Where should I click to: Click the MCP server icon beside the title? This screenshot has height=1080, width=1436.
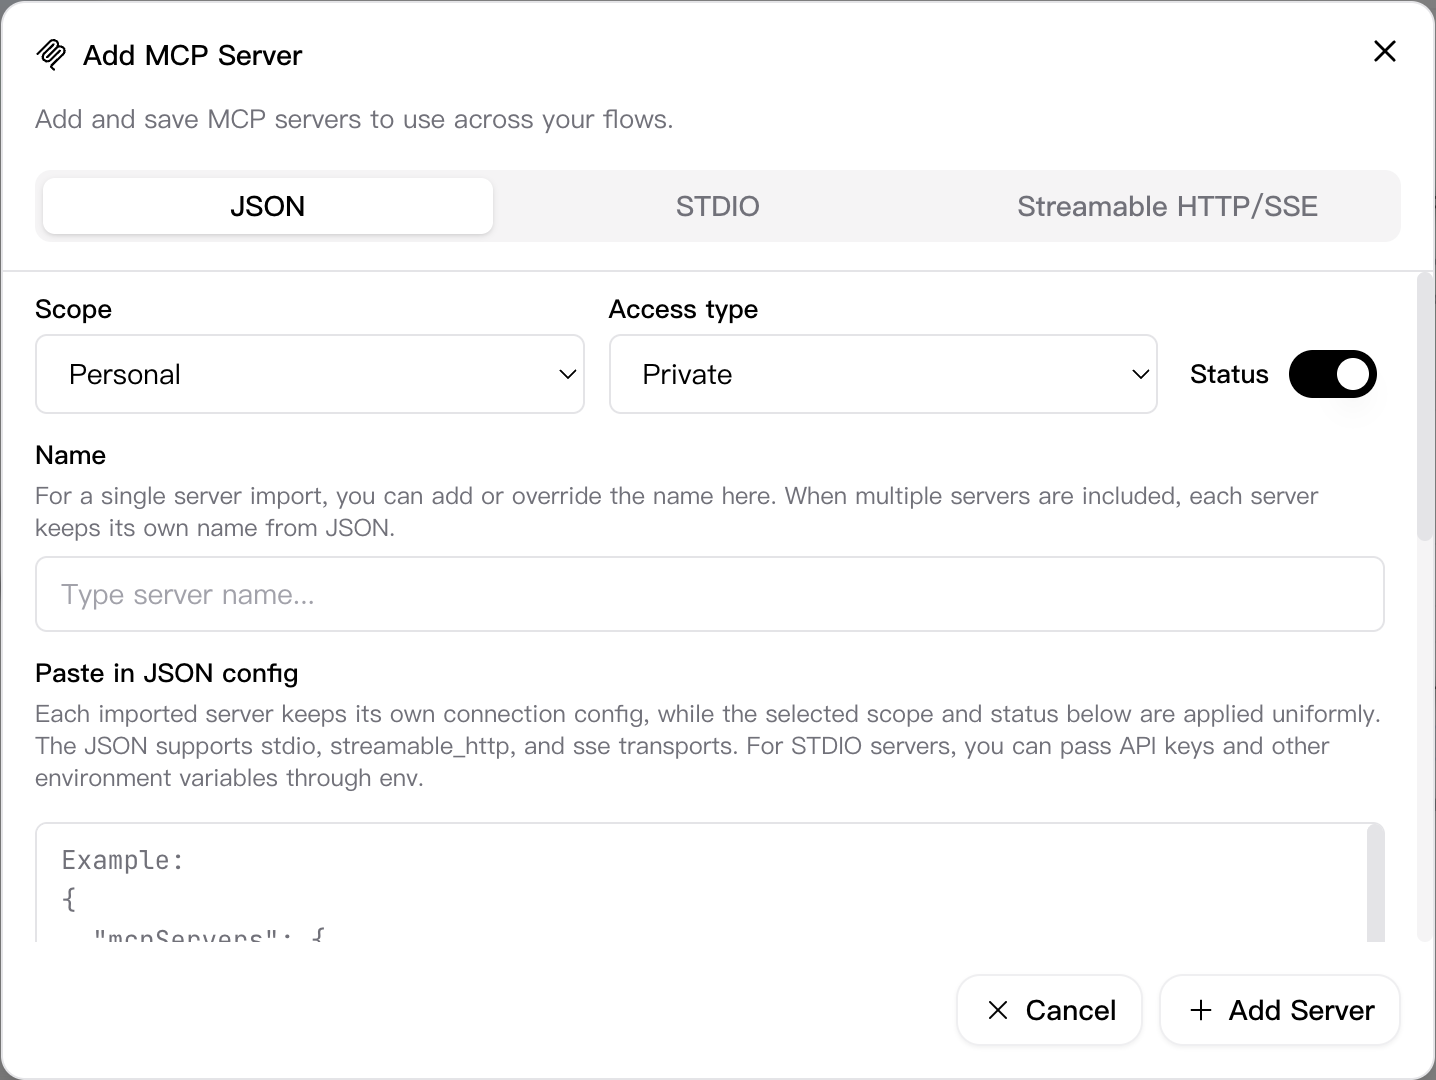pos(51,55)
